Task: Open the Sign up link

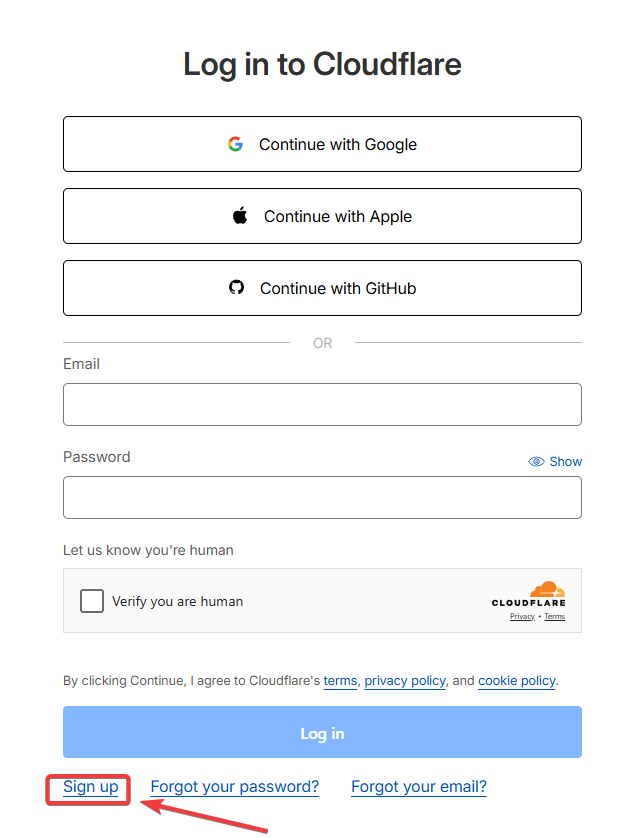Action: (90, 787)
